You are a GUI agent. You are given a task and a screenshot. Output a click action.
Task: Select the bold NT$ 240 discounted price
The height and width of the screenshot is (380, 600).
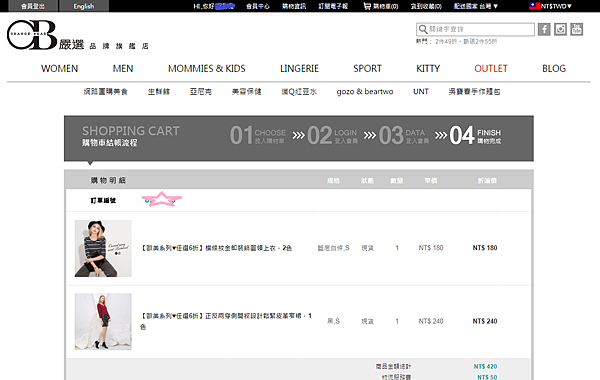(x=485, y=321)
